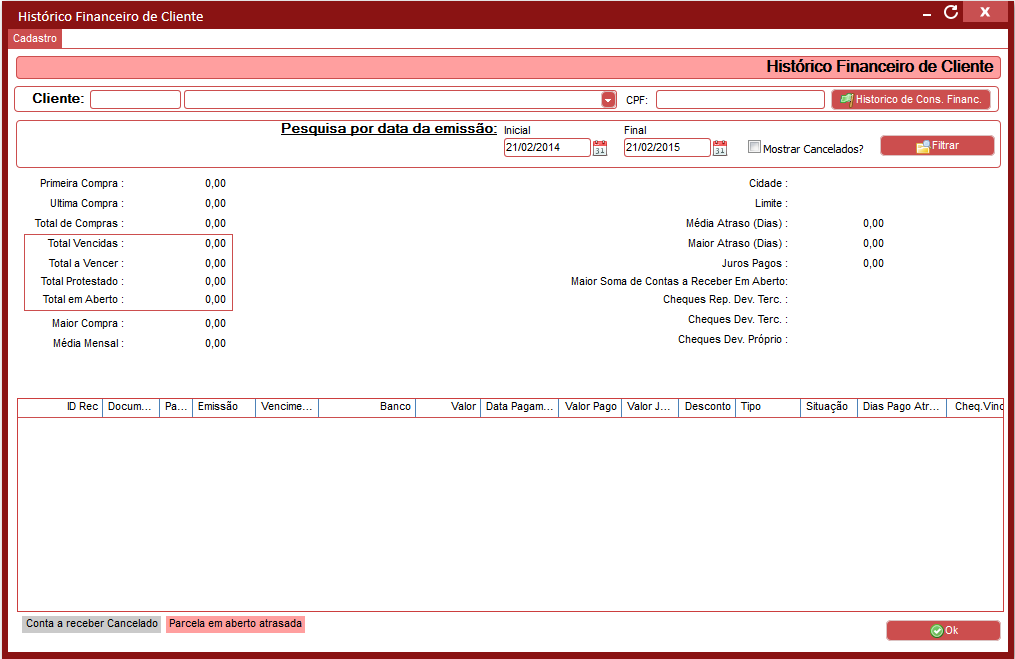
Task: Click the Total em Aberto label
Action: coord(84,300)
